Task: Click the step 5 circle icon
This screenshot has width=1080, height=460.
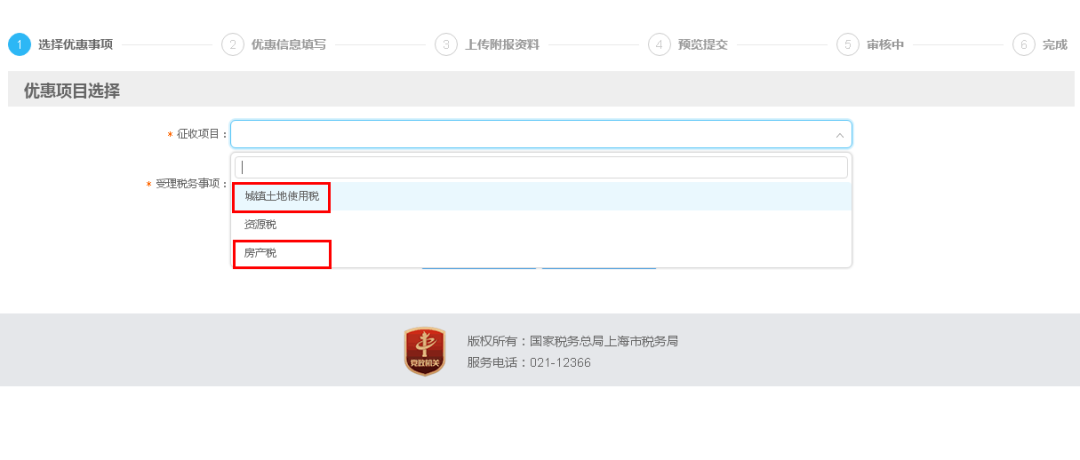Action: pos(848,45)
